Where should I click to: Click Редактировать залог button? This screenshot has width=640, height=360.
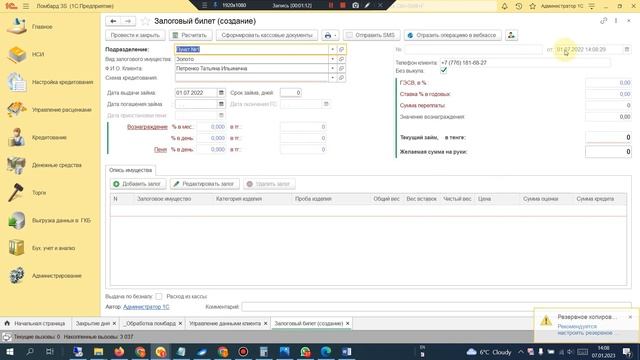[204, 184]
